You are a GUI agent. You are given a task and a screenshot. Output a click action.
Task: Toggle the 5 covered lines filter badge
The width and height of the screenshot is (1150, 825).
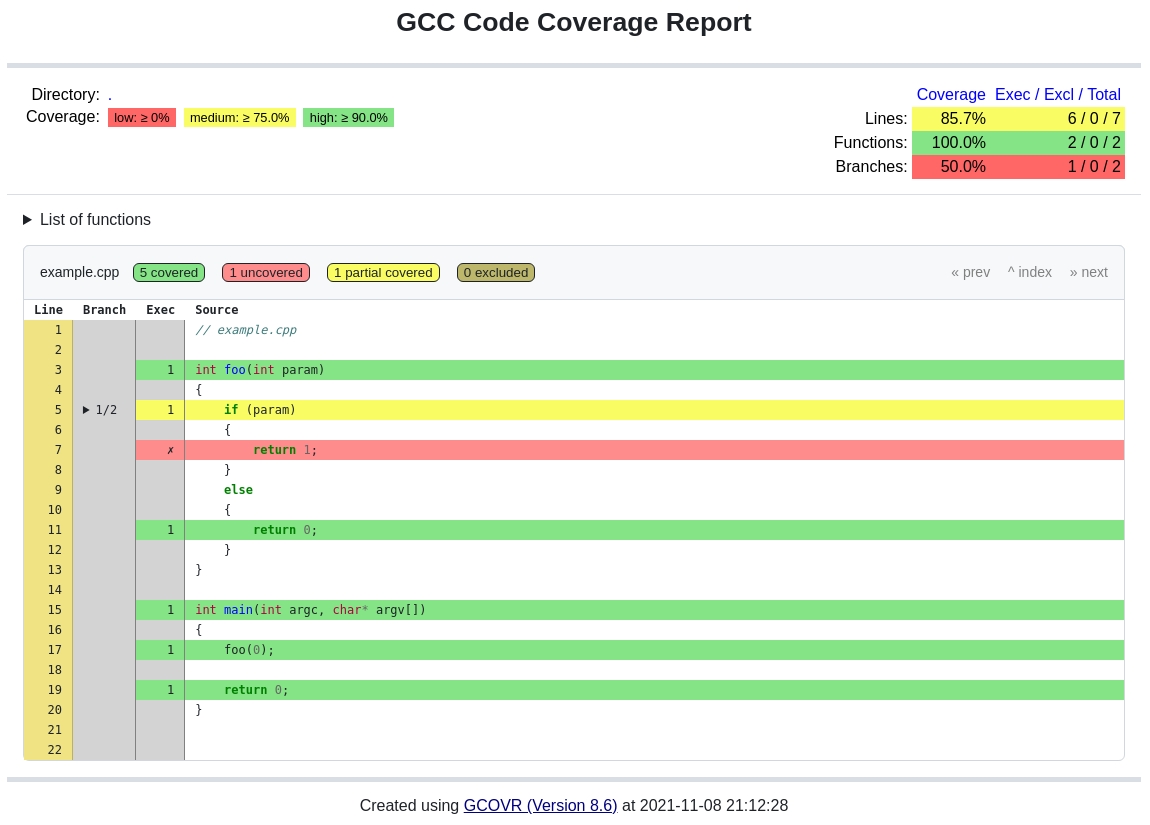point(168,272)
